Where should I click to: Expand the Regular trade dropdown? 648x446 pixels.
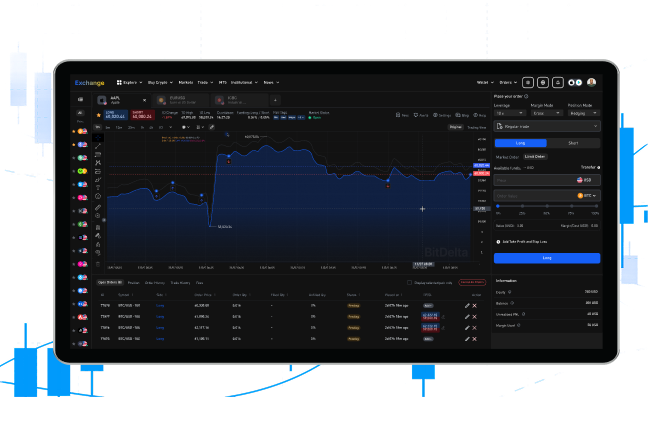pos(547,126)
